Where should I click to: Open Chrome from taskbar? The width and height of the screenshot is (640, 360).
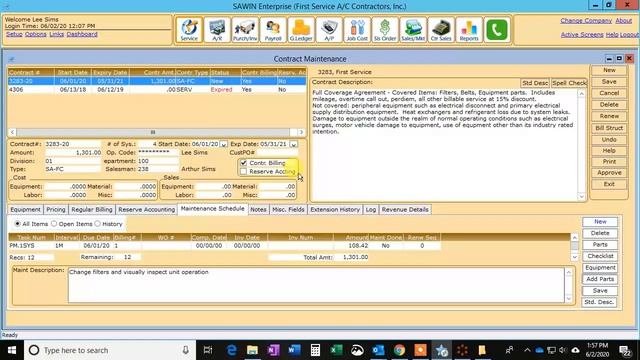pos(399,350)
